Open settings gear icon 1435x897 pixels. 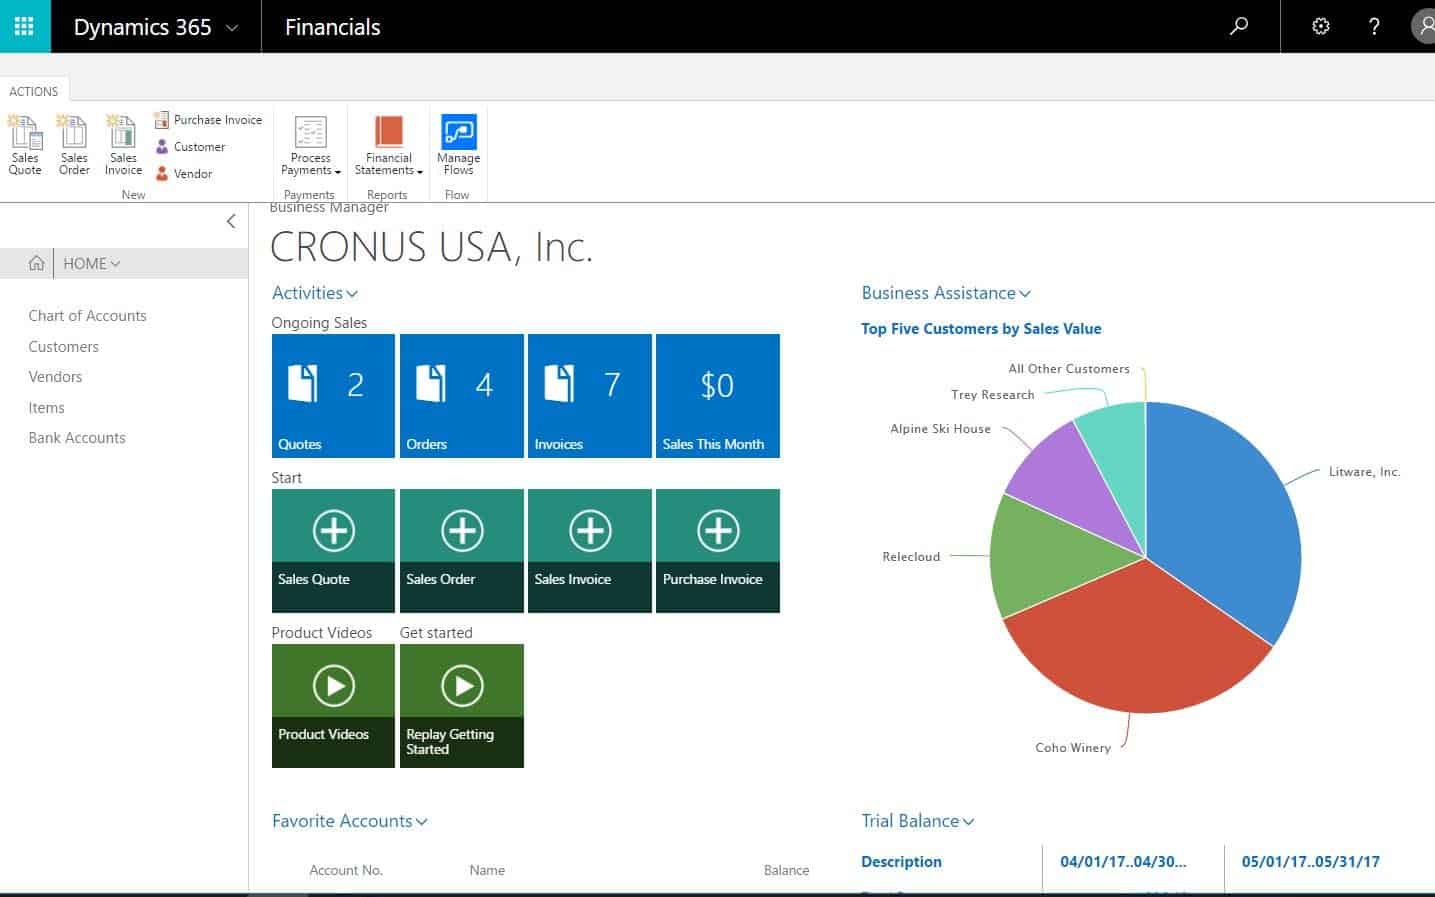tap(1321, 26)
